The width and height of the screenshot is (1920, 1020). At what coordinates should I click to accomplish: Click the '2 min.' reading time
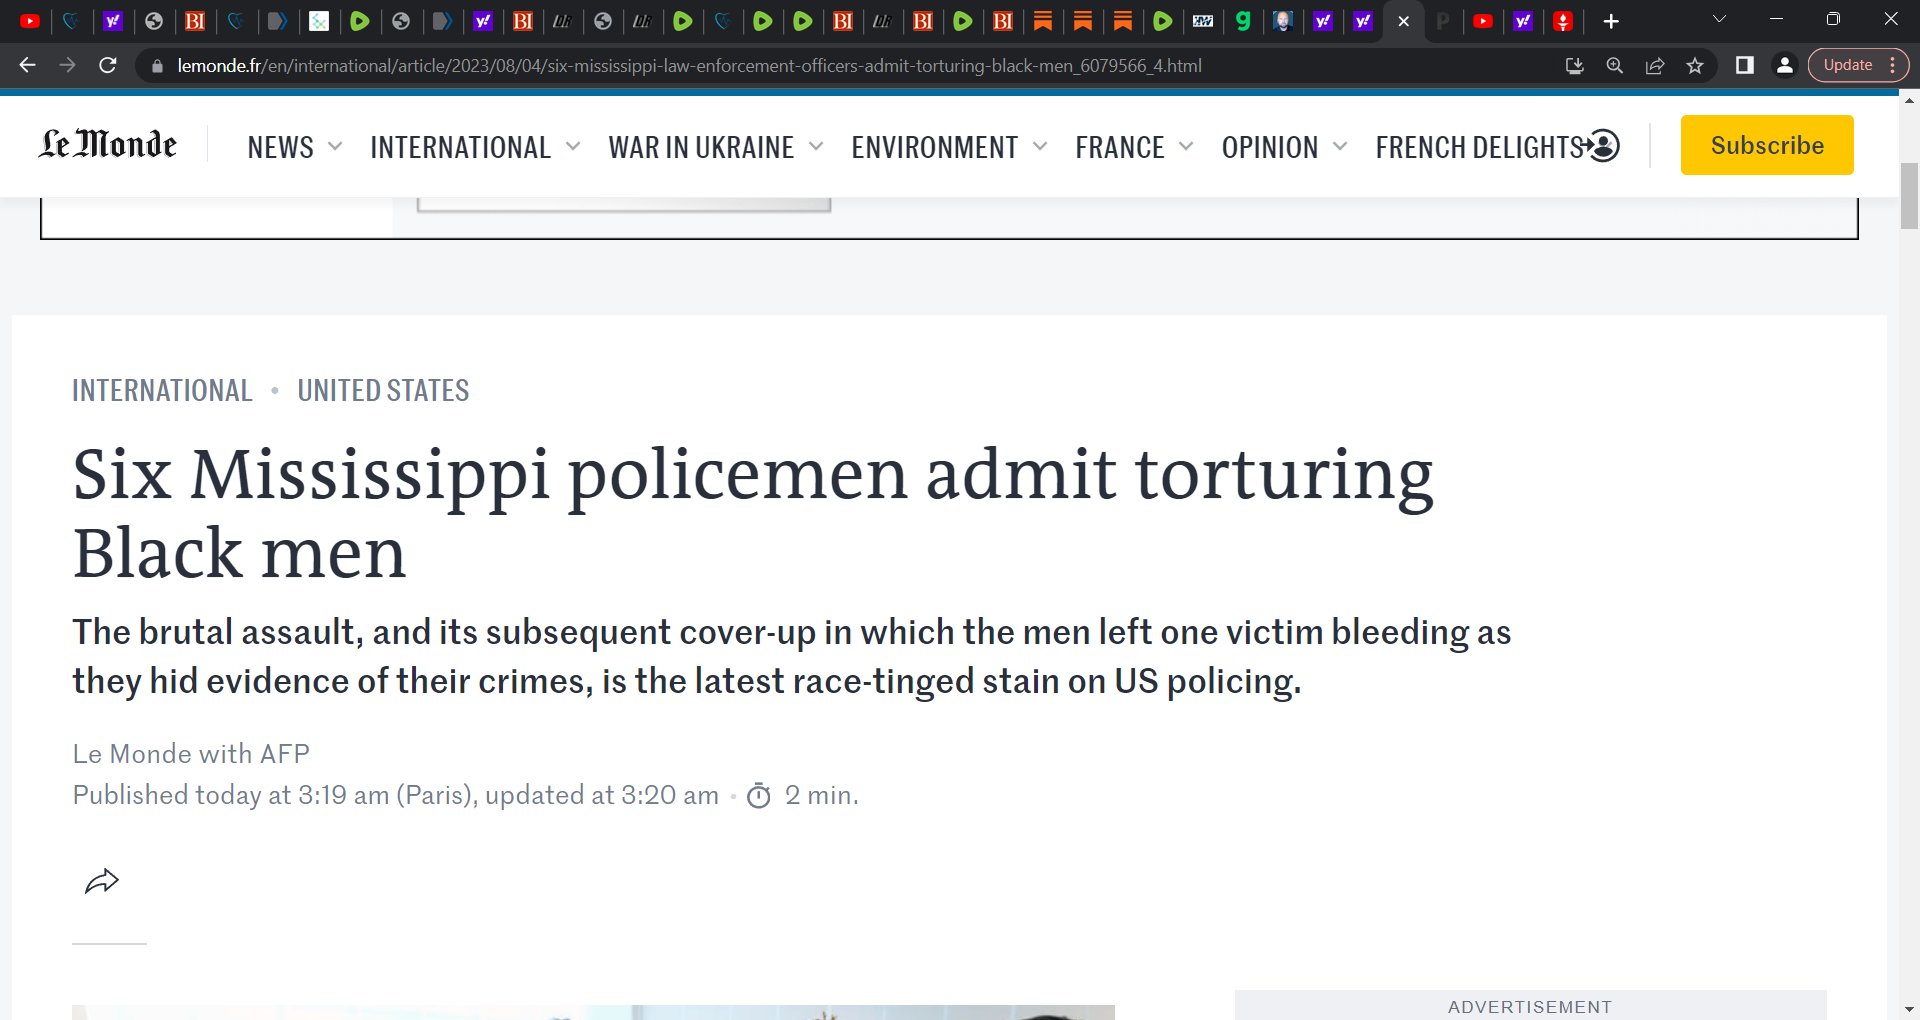[x=821, y=795]
